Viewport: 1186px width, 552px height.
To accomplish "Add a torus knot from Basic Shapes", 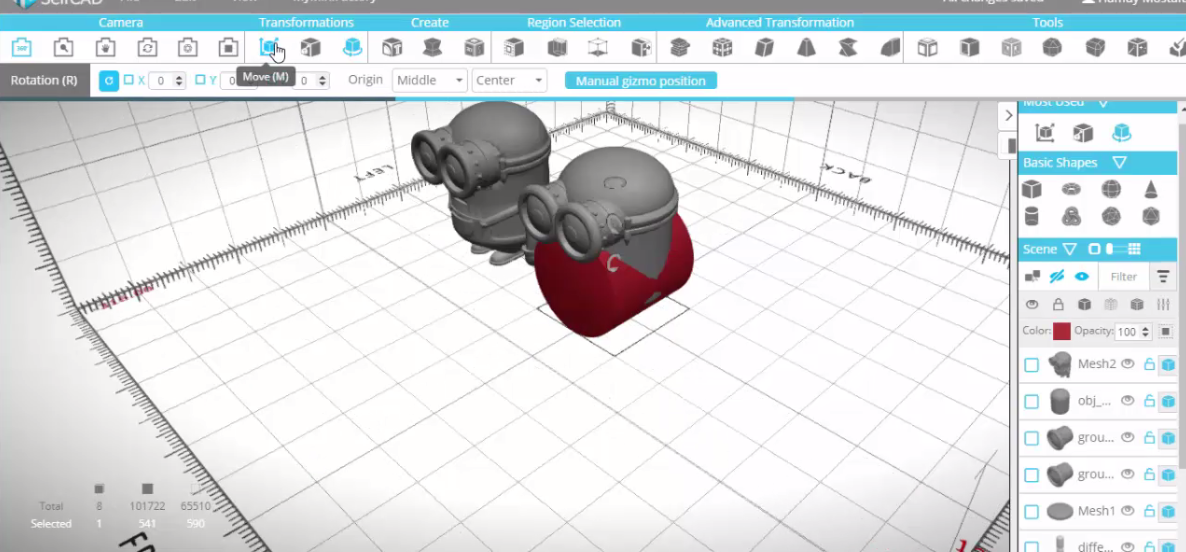I will pos(1070,217).
